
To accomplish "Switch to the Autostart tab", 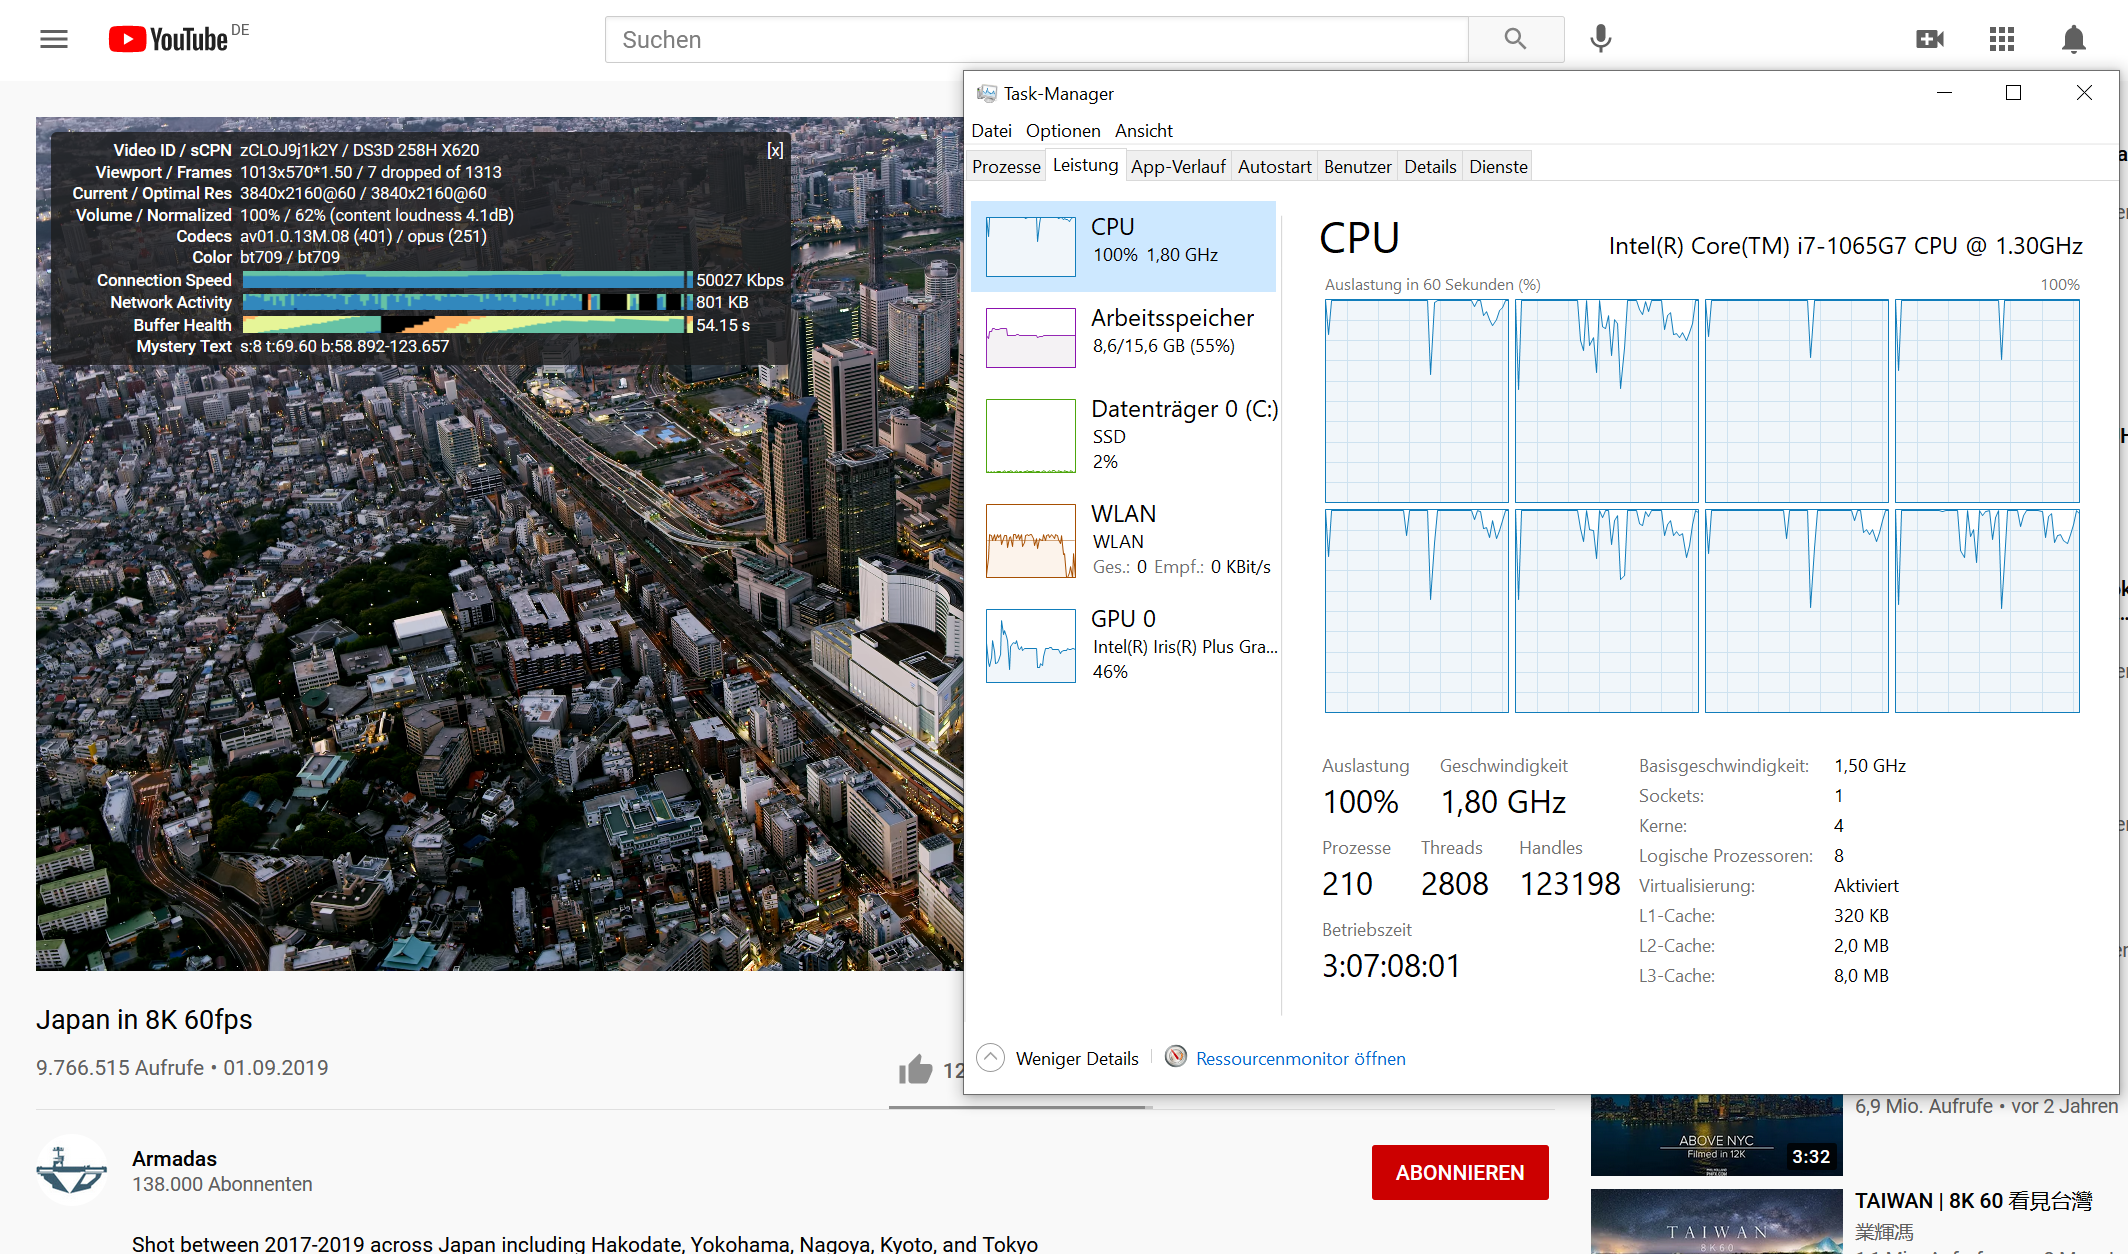I will point(1274,167).
